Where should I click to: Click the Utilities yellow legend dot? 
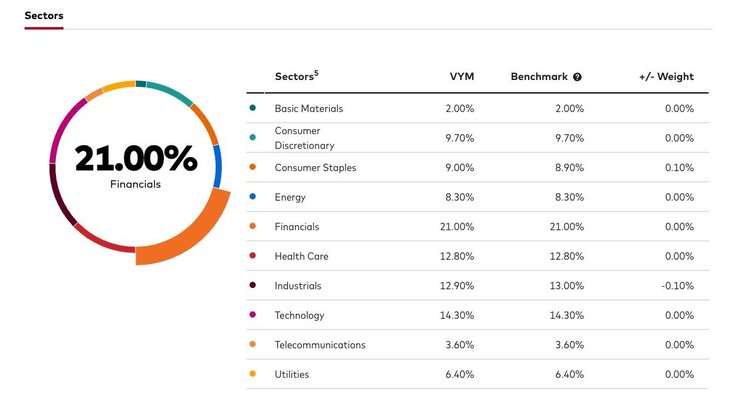252,374
